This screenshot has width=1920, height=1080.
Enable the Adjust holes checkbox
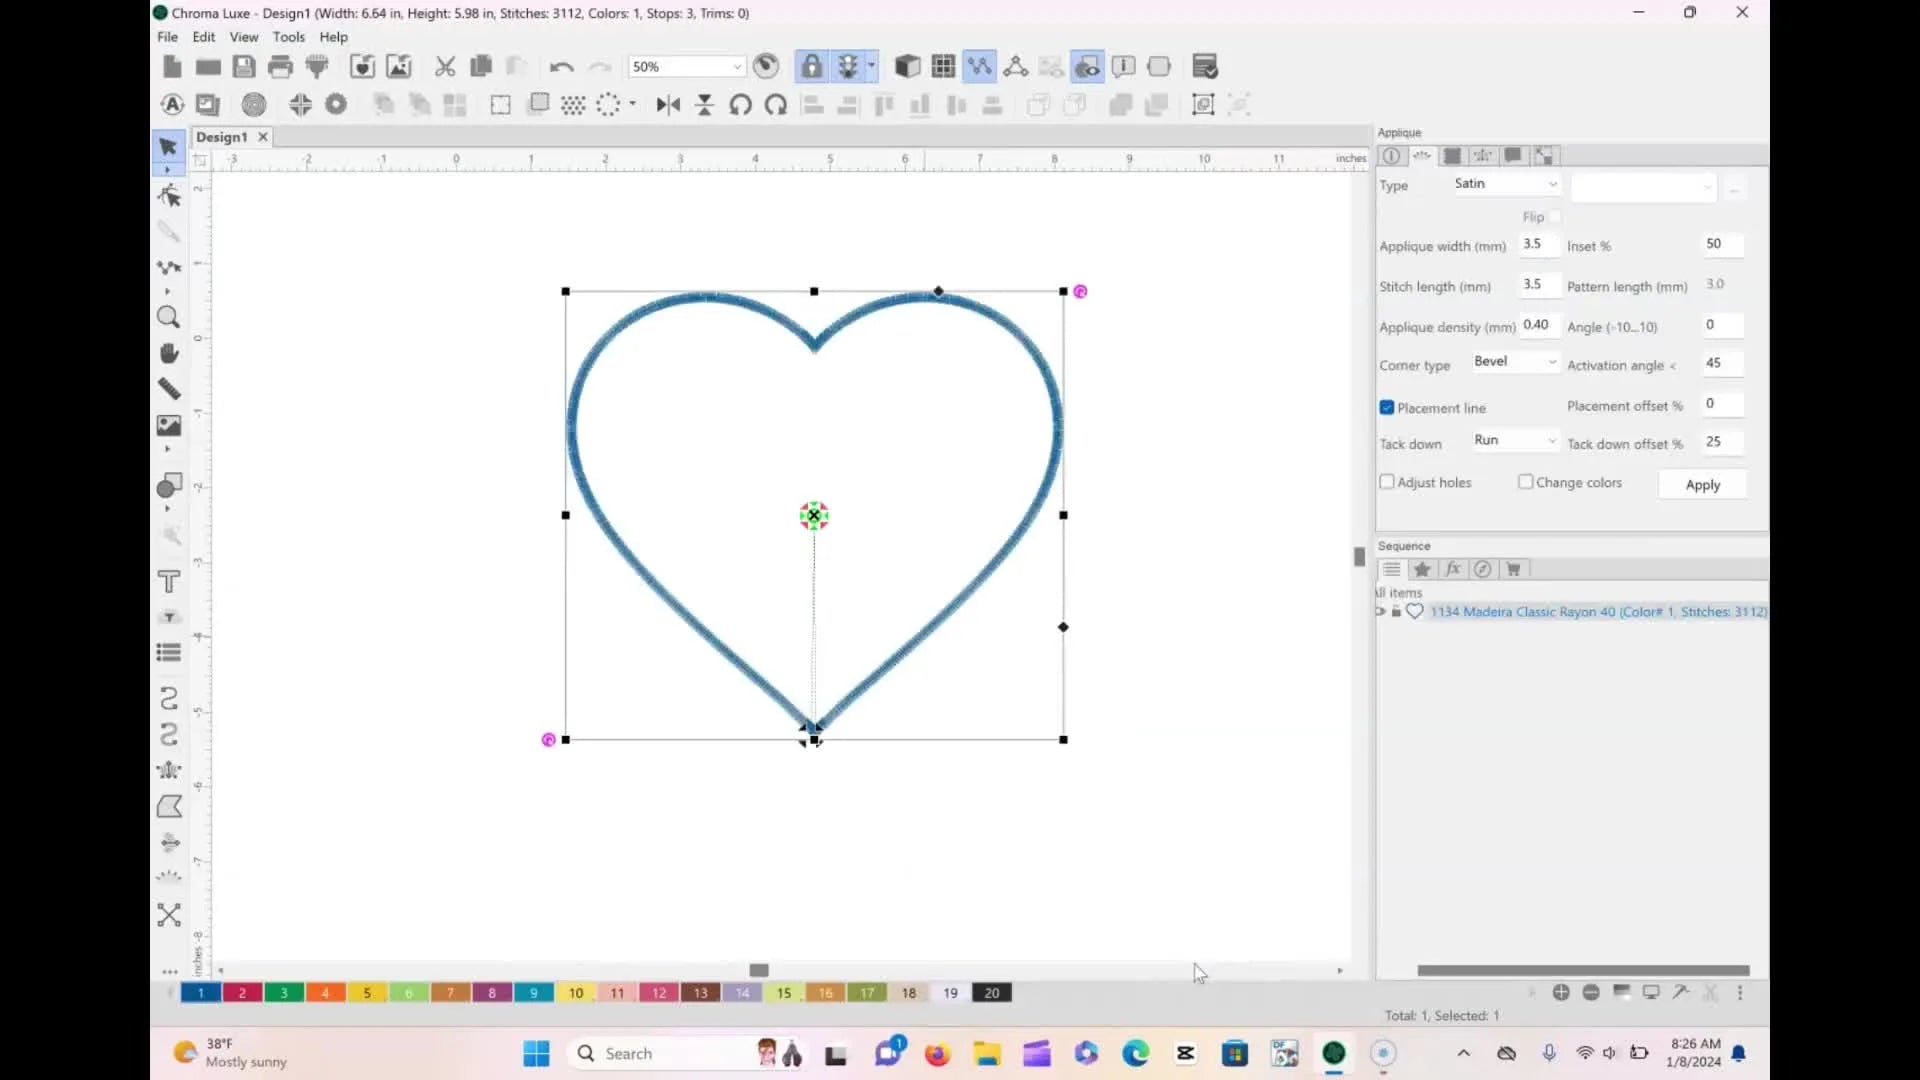click(1387, 482)
